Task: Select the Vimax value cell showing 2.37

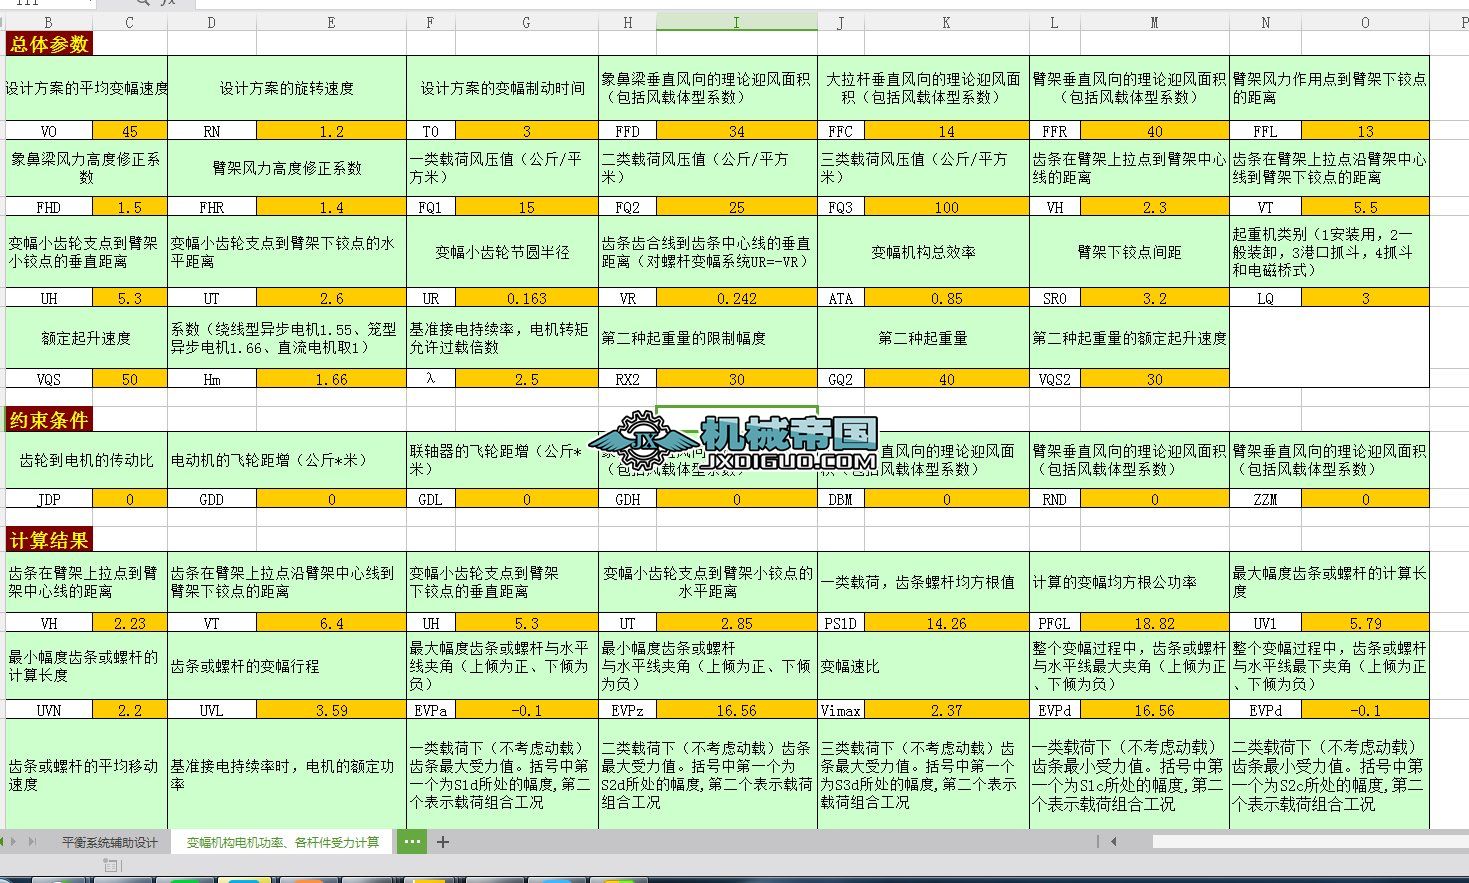Action: pyautogui.click(x=946, y=710)
